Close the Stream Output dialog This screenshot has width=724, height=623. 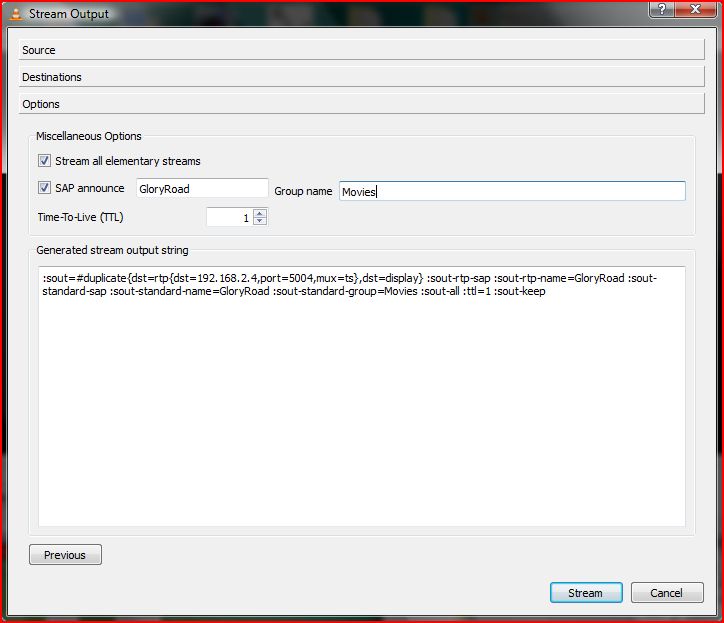pyautogui.click(x=695, y=11)
